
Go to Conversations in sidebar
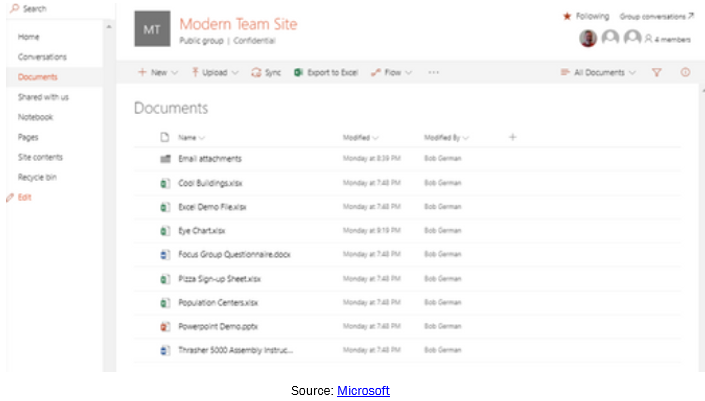[42, 57]
